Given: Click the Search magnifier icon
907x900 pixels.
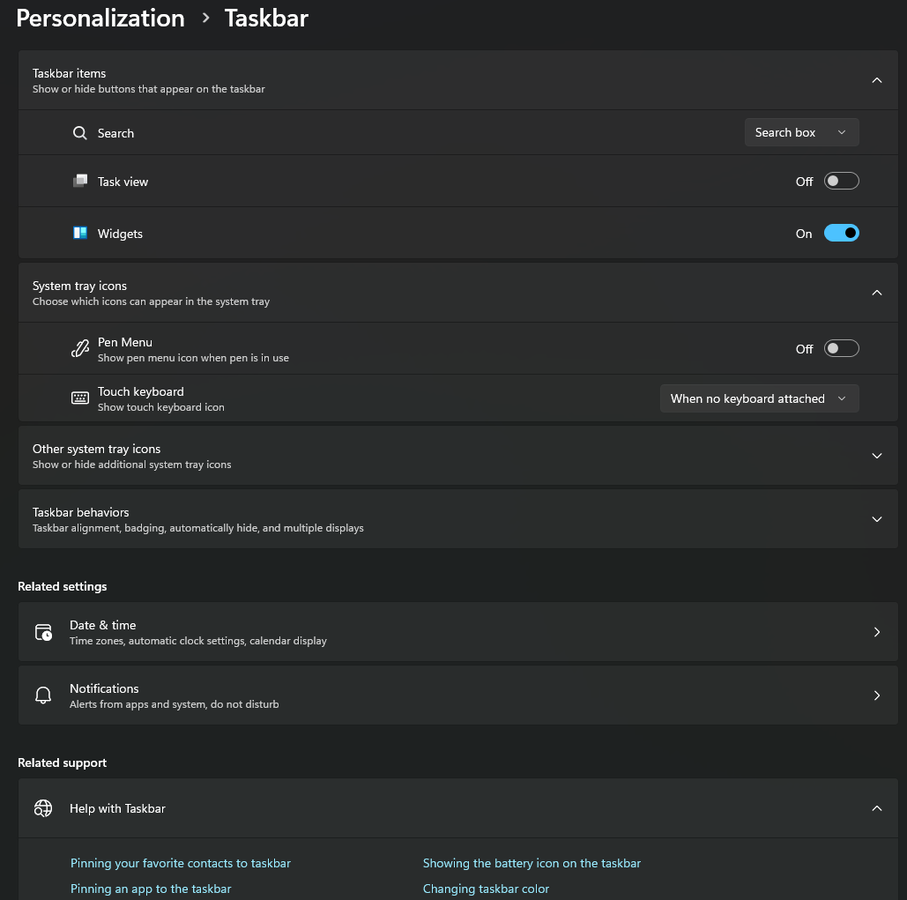Looking at the screenshot, I should coord(80,133).
